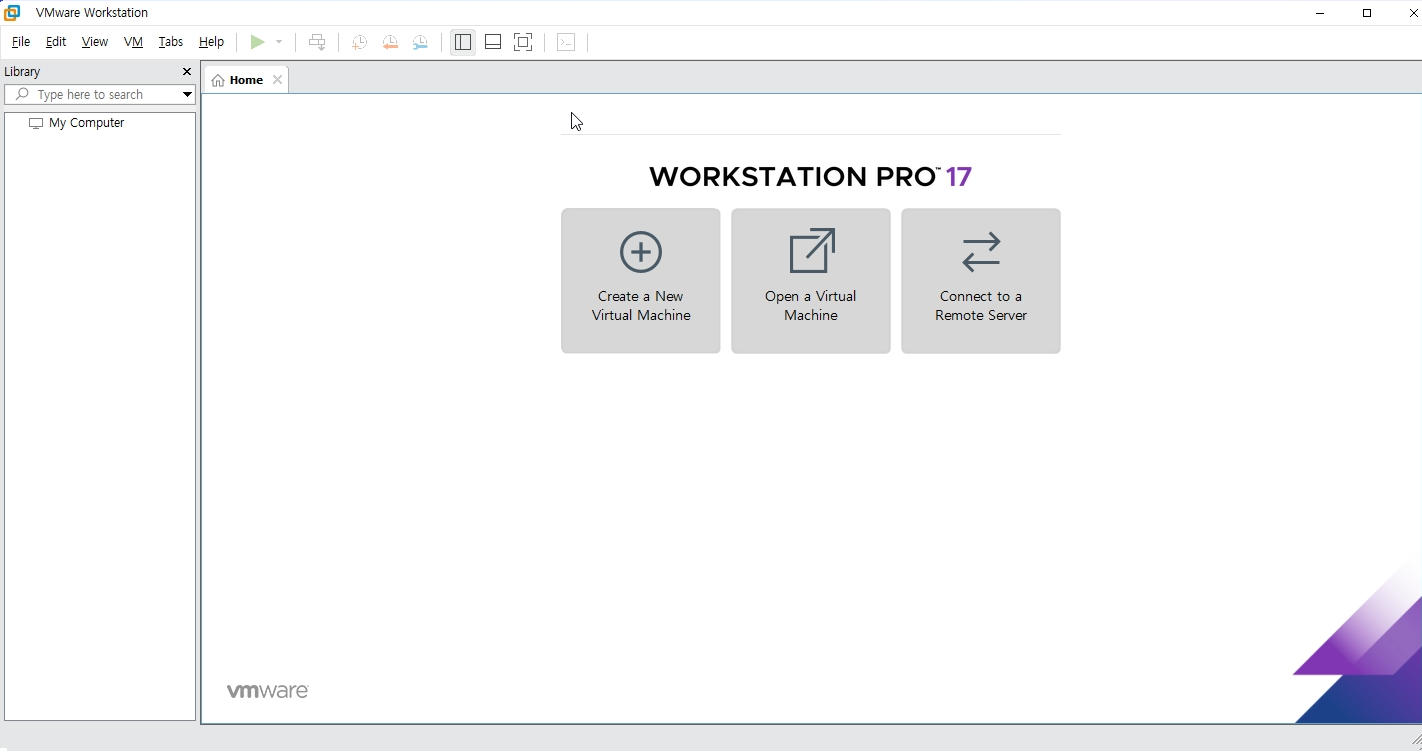Click the green Power On play icon

[x=257, y=42]
